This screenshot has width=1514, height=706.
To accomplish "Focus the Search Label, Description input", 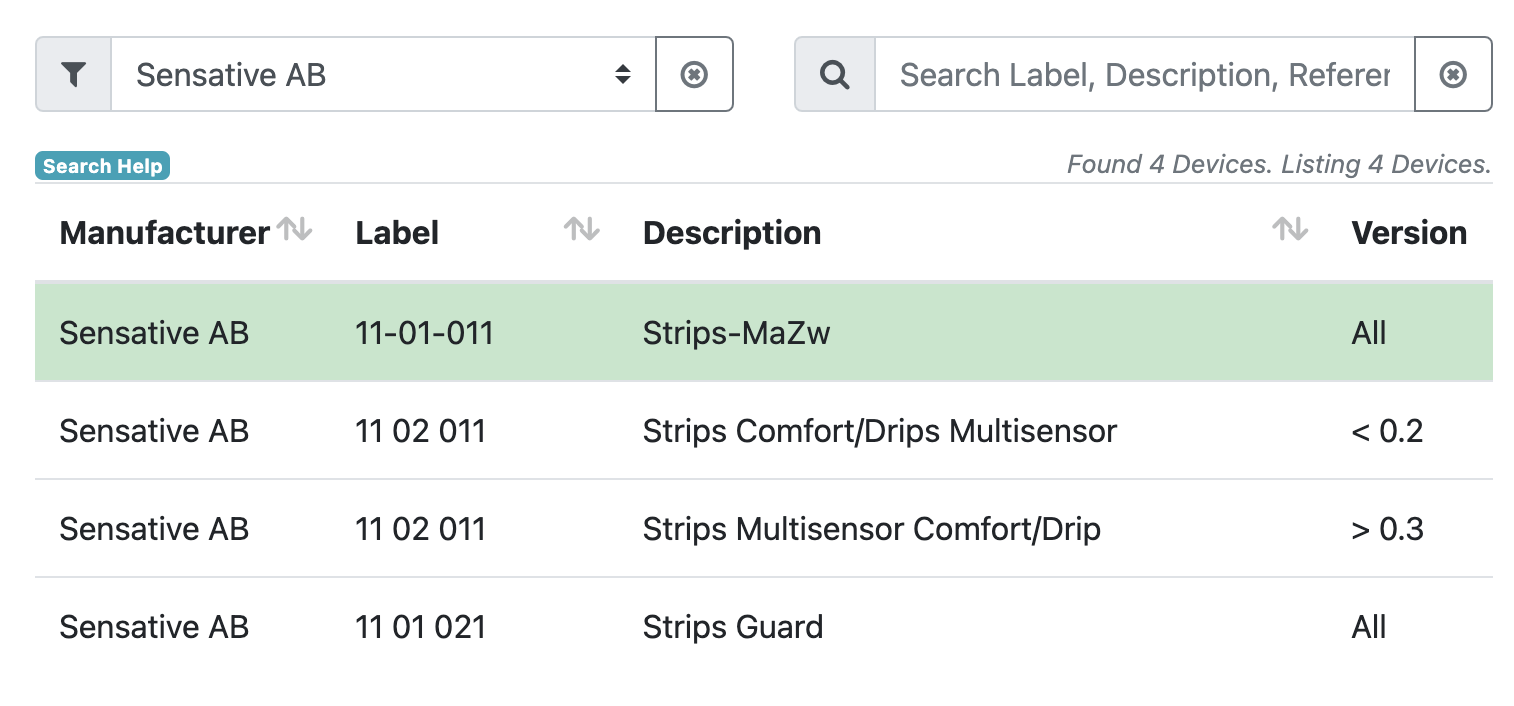I will 1144,75.
